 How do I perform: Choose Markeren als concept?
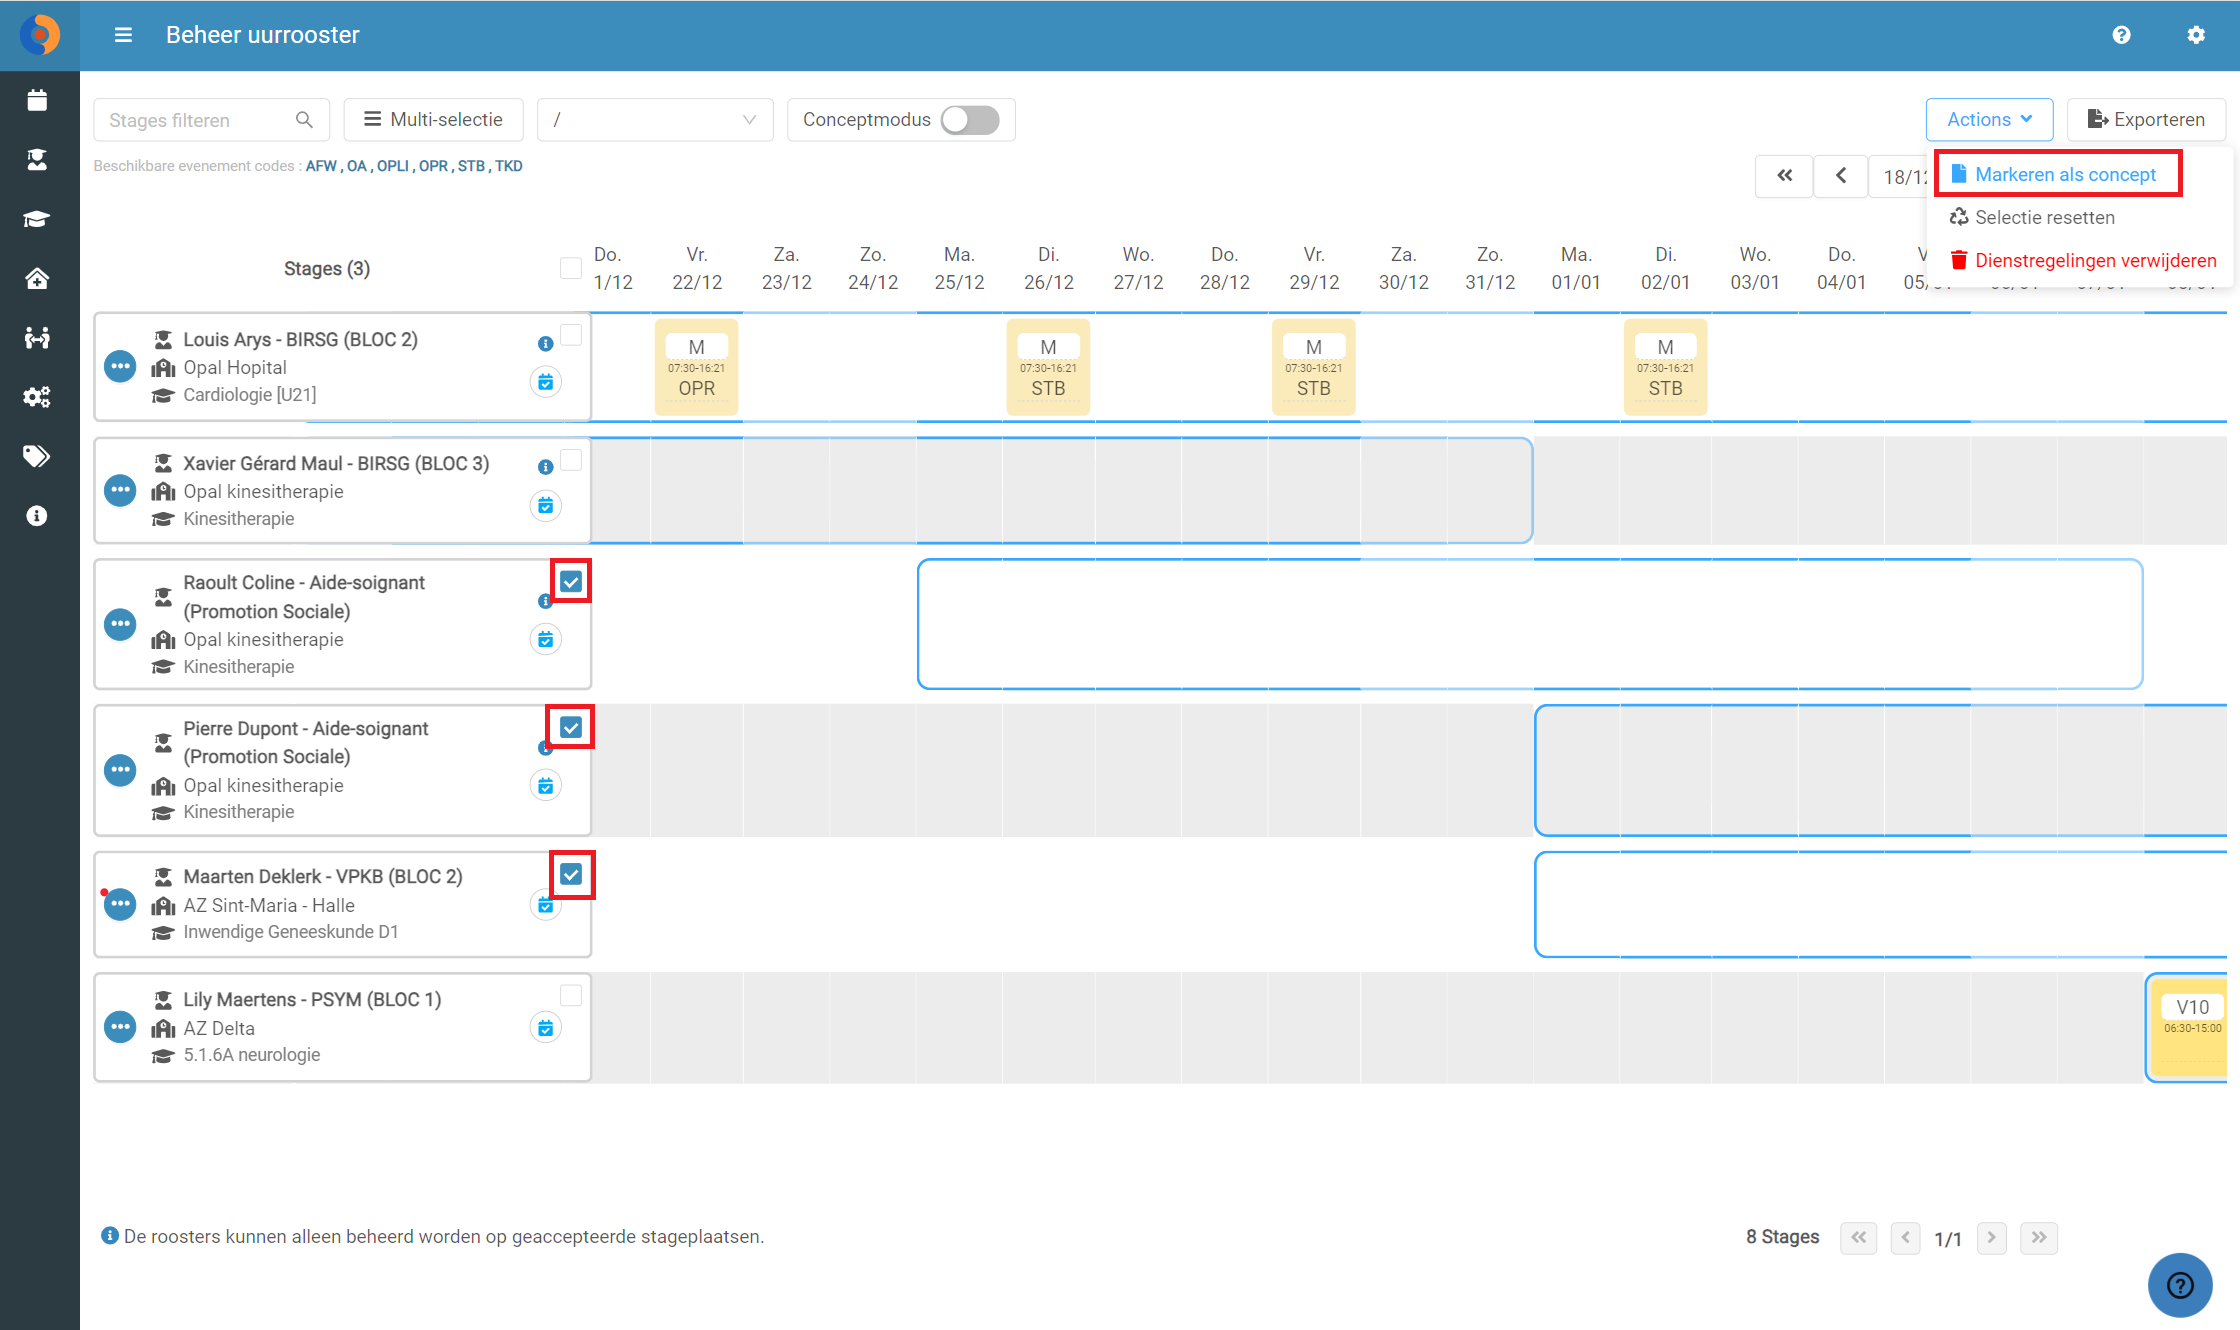(2056, 174)
